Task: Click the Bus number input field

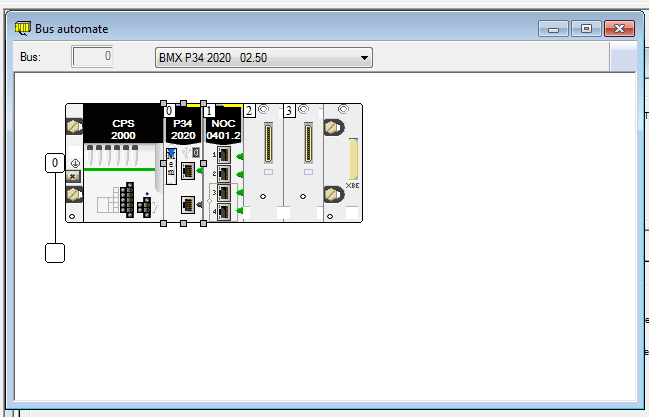Action: pos(92,57)
